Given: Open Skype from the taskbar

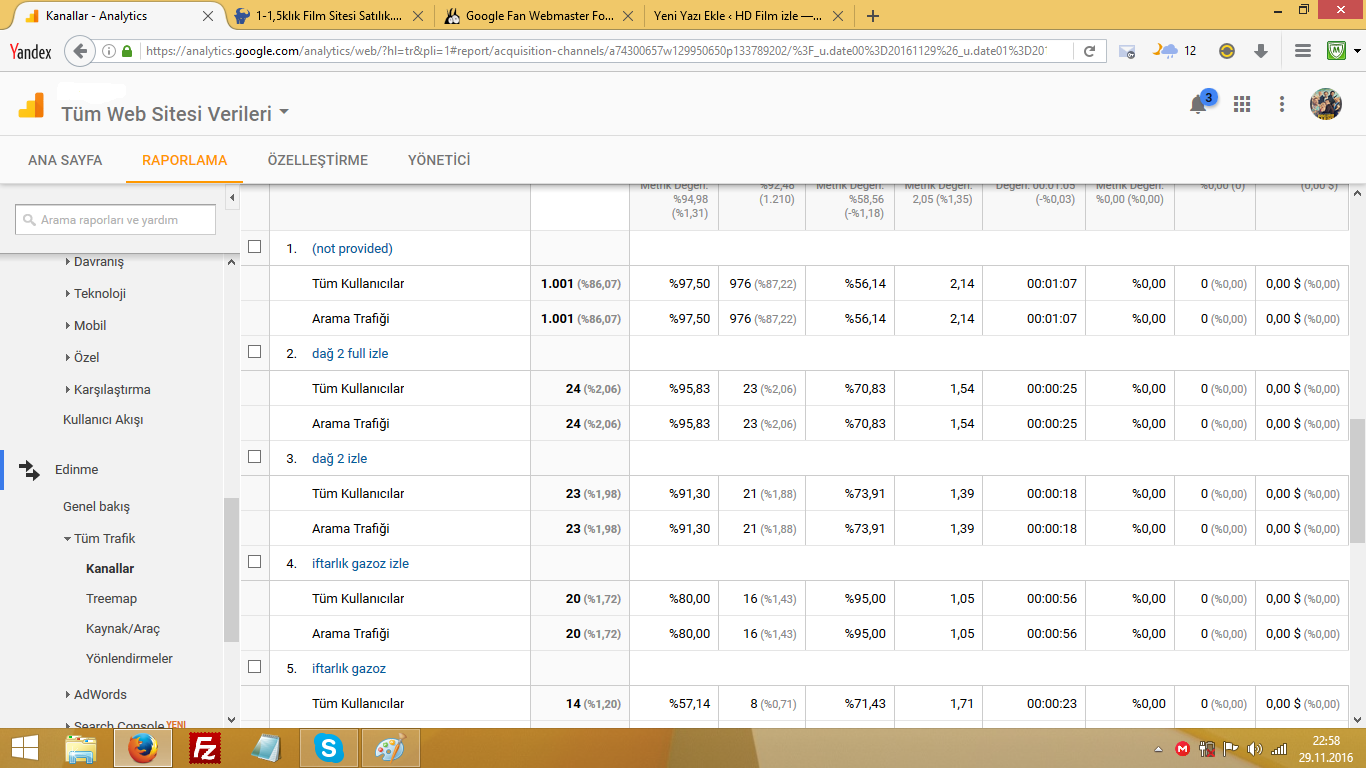Looking at the screenshot, I should point(328,748).
